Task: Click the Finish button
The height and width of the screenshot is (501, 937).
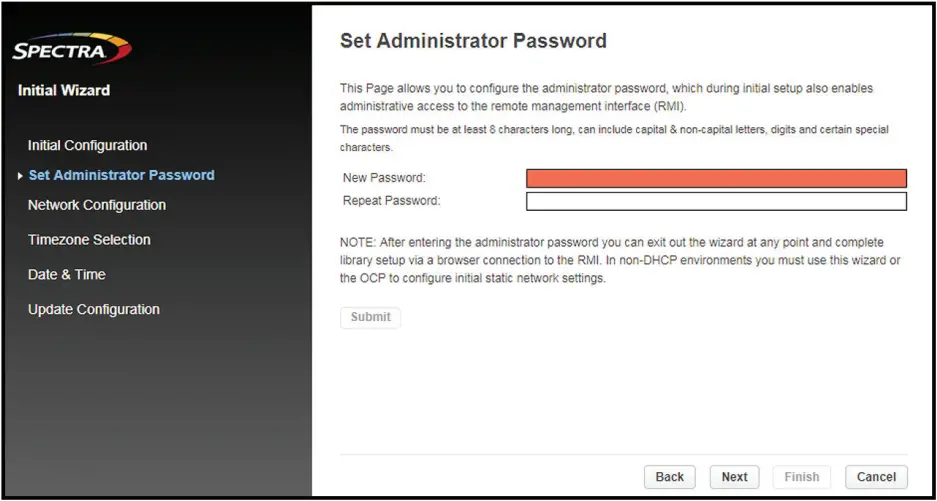Action: tap(801, 477)
